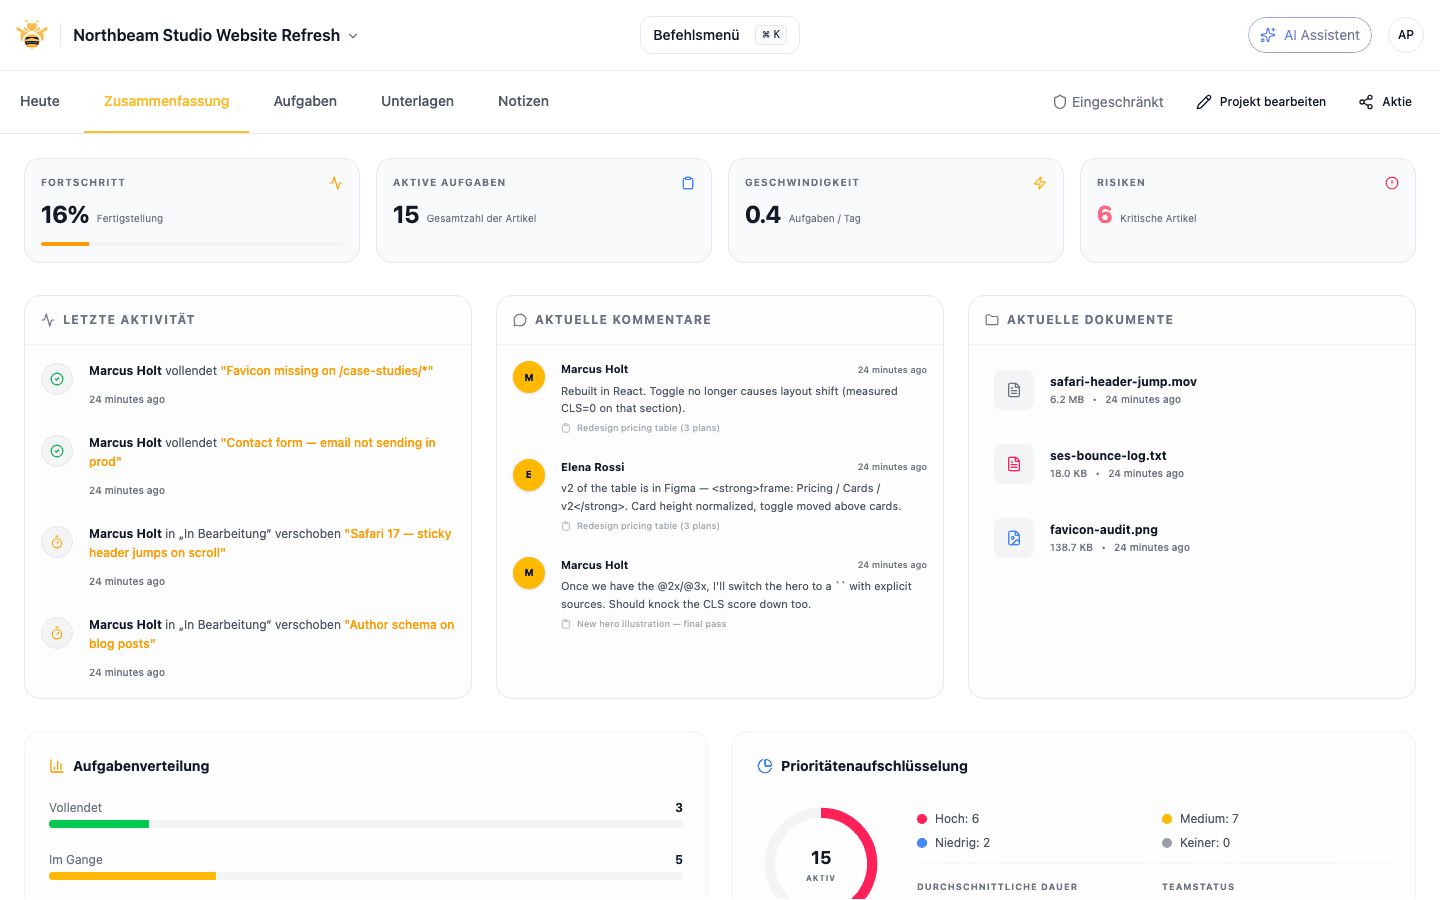Click the green checkmark icon on the completed Favicon activity
1440x900 pixels.
click(57, 379)
